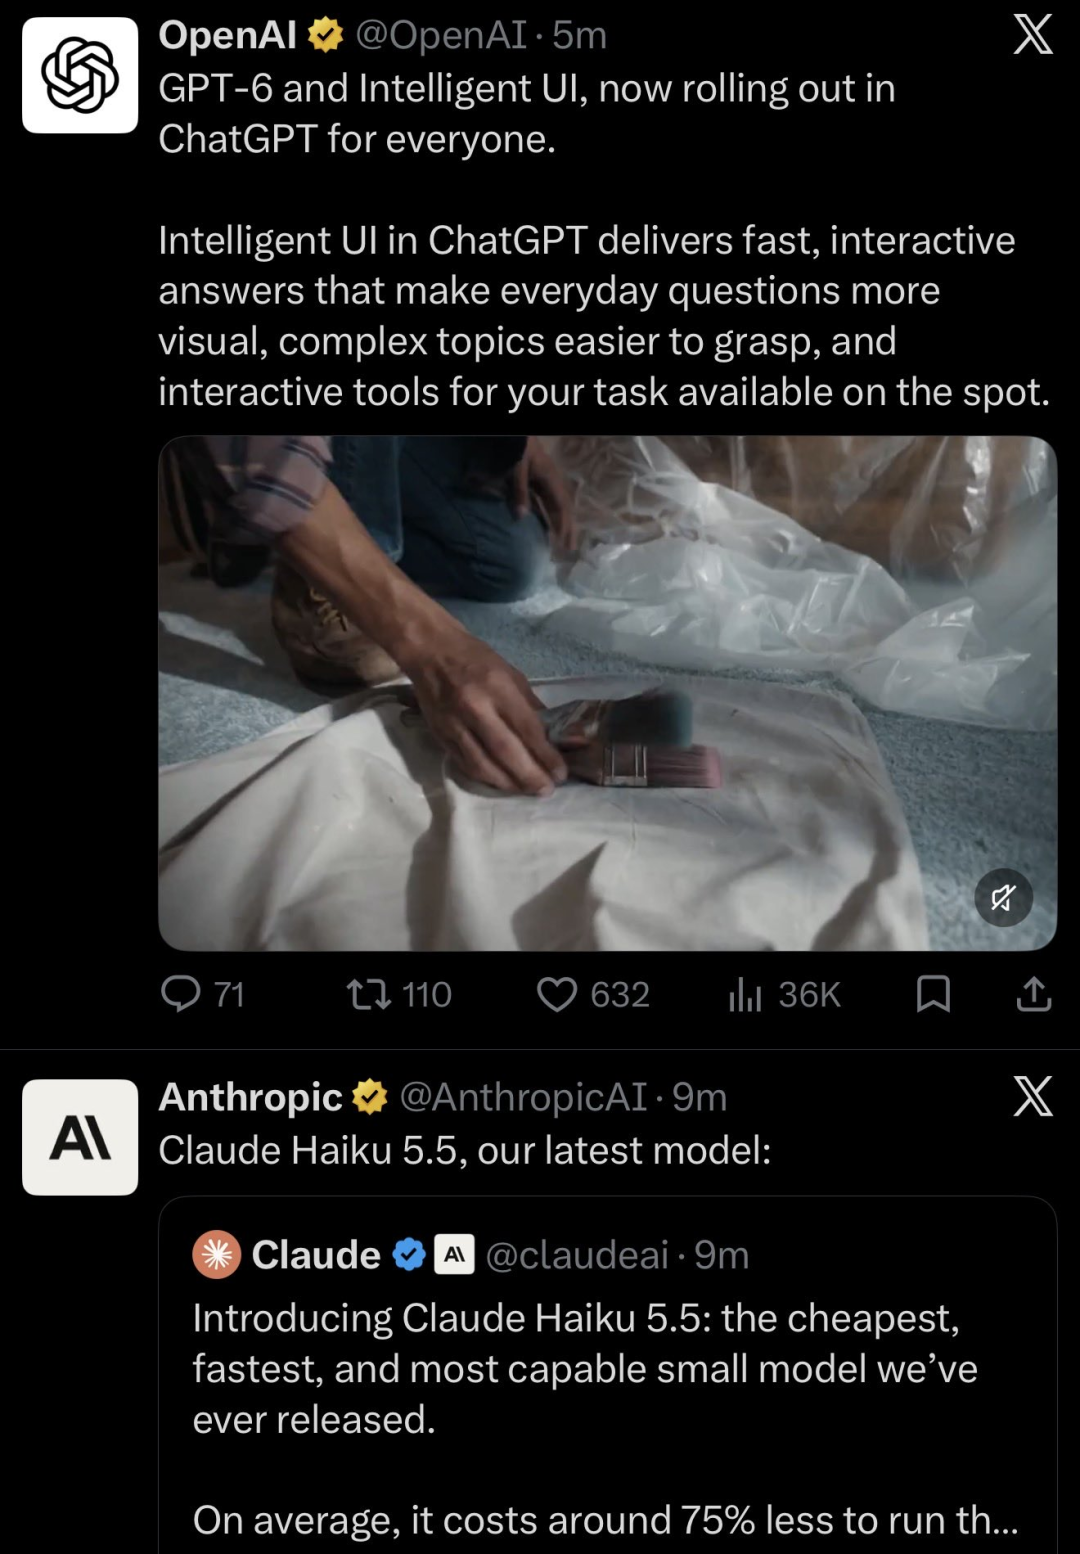Image resolution: width=1080 pixels, height=1554 pixels.
Task: Play the paintbrush video thumbnail
Action: click(607, 693)
